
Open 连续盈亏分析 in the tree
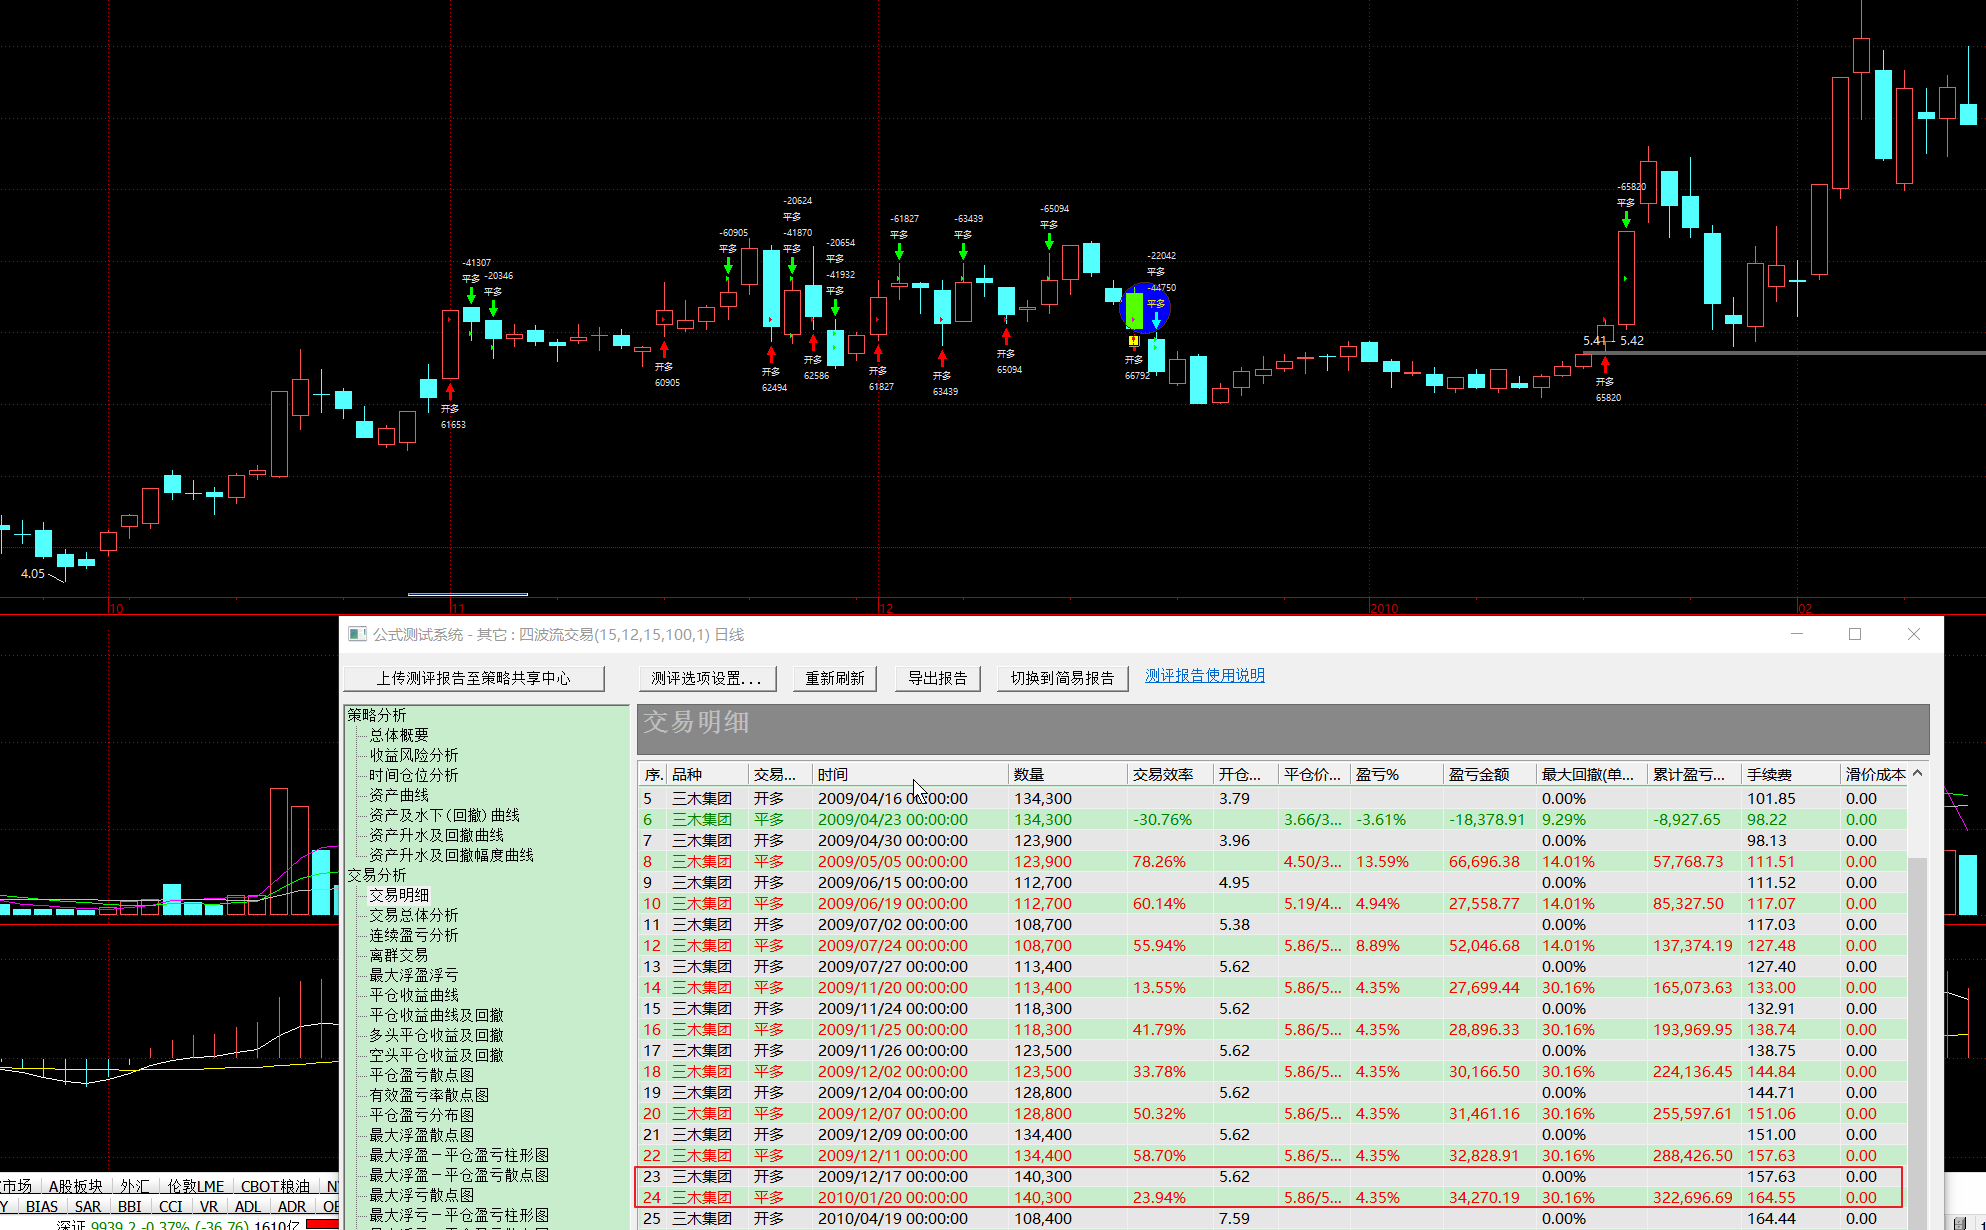(414, 935)
